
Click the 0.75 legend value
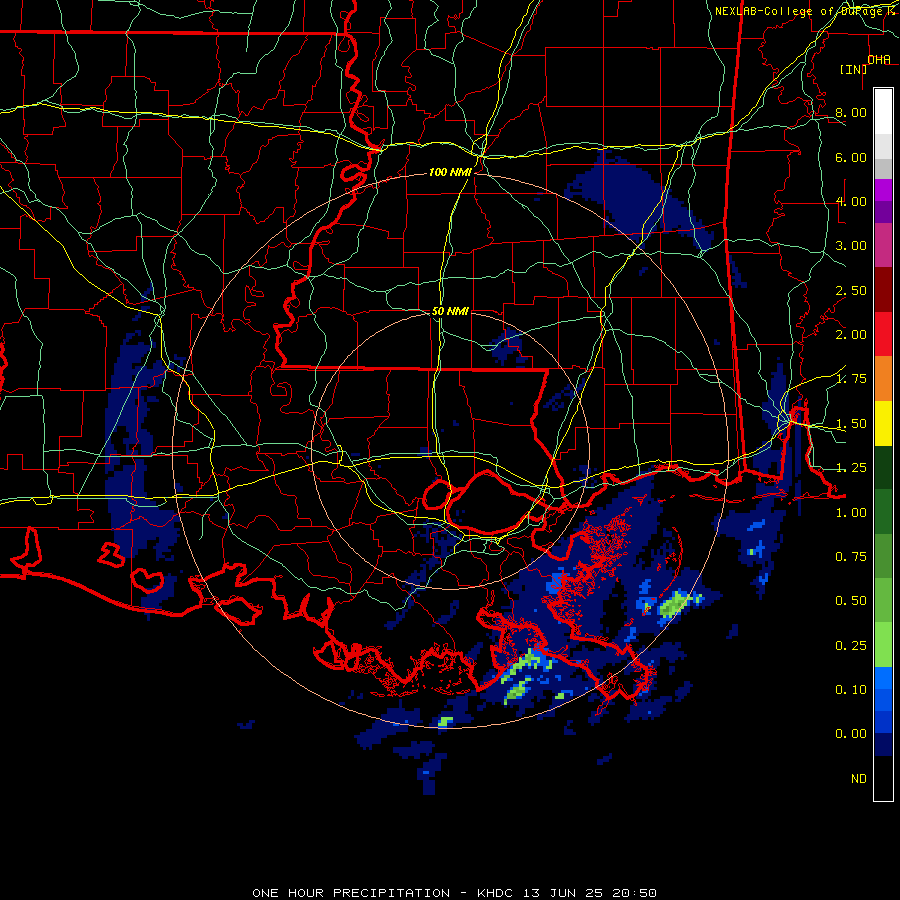point(851,557)
